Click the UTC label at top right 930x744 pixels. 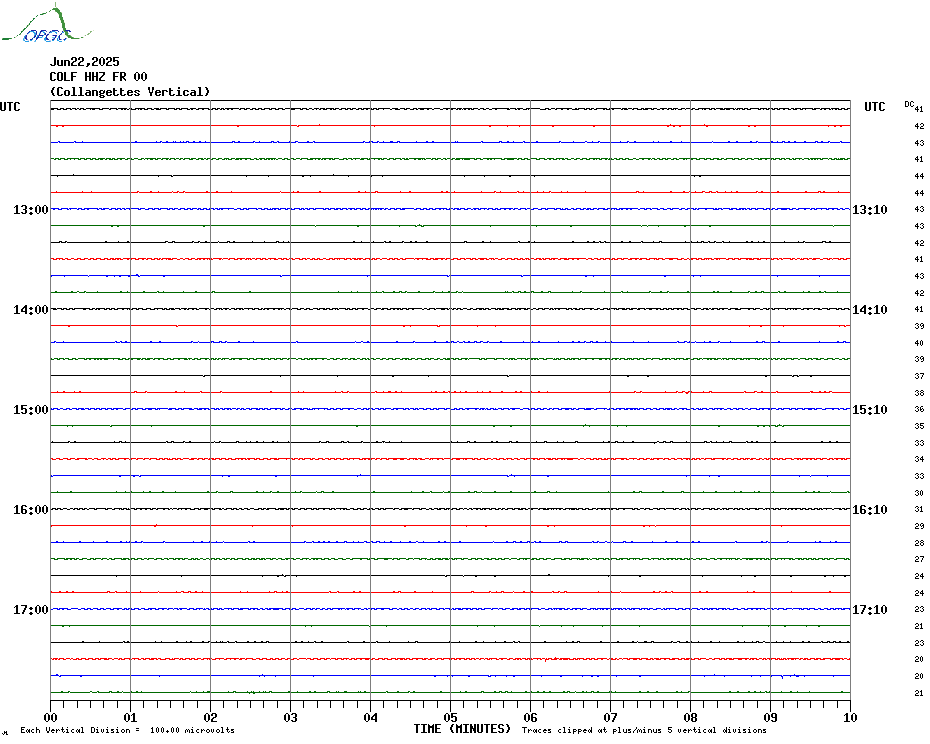875,107
